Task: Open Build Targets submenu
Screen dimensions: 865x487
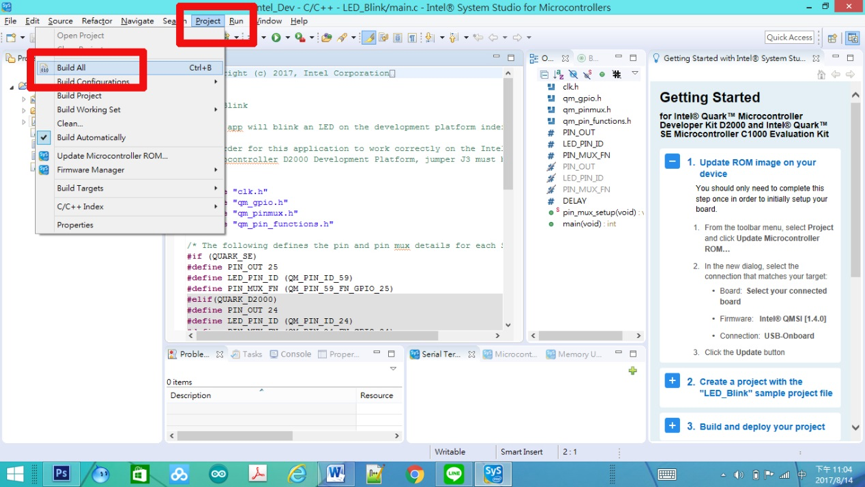Action: pyautogui.click(x=131, y=188)
